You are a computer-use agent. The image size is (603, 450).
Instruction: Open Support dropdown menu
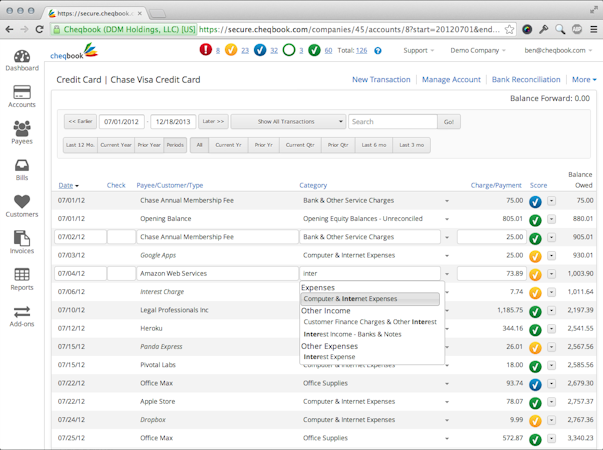(418, 50)
